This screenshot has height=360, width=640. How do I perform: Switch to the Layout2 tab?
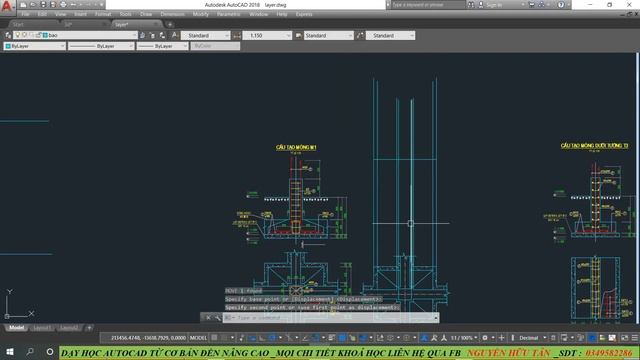pos(68,328)
